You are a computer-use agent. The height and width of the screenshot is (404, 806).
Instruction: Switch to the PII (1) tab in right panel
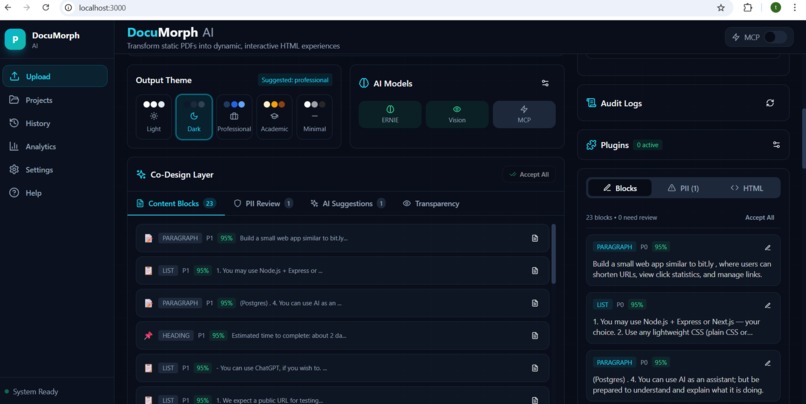pos(683,188)
